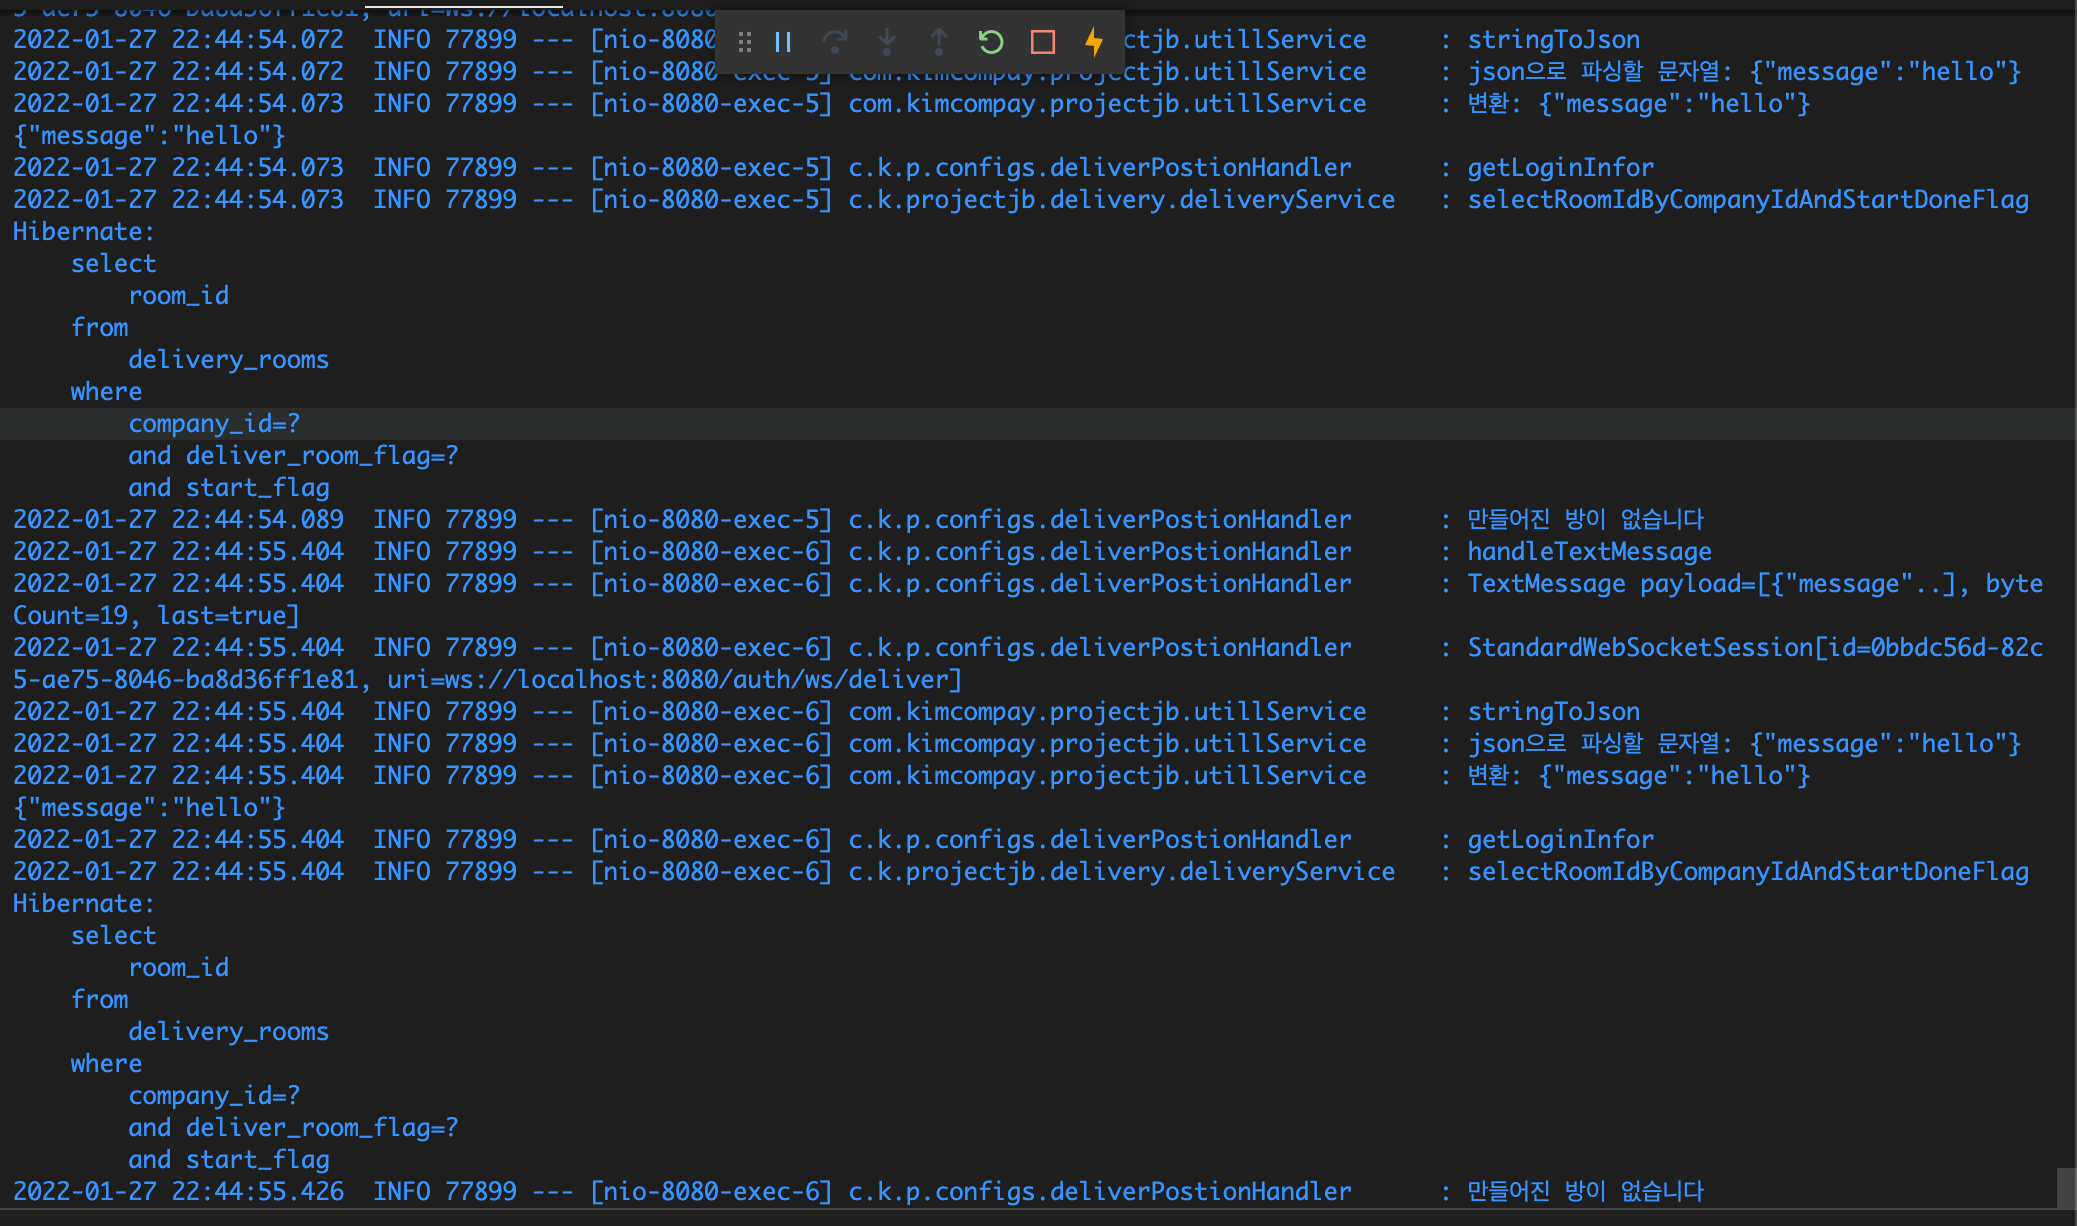Click selectRoomIdByCompanyIdAndStartDoneFlag on exec-6 thread
Screen dimensions: 2077x1226
click(x=1747, y=872)
